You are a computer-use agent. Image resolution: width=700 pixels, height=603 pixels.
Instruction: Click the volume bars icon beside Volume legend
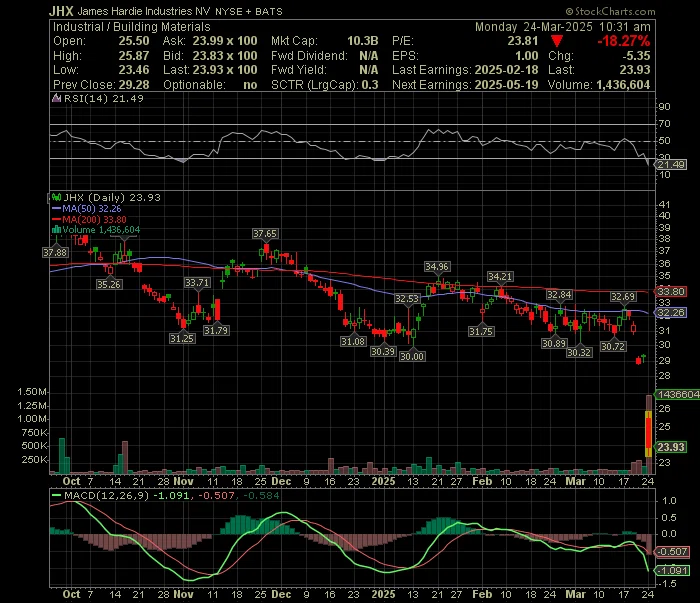pos(56,230)
